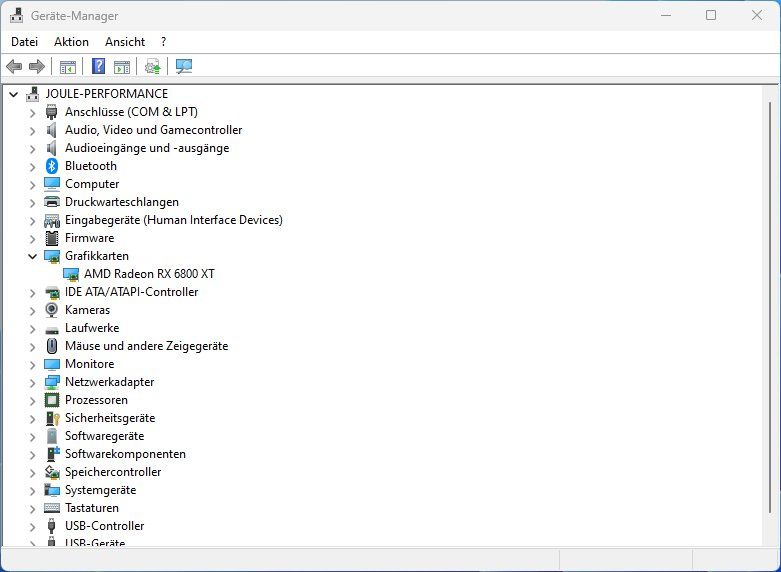The width and height of the screenshot is (781, 572).
Task: Click the Tastaturen keyboard icon
Action: (x=52, y=508)
